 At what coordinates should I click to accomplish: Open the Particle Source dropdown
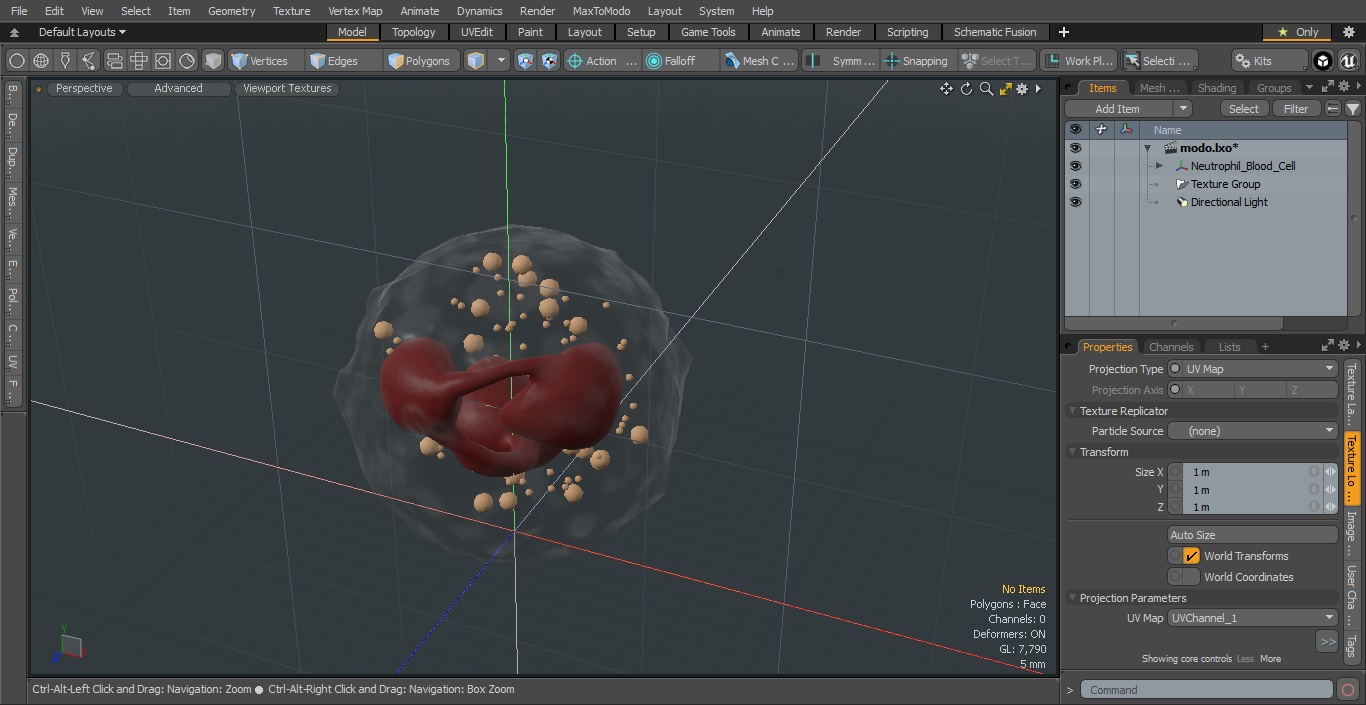[x=1253, y=431]
